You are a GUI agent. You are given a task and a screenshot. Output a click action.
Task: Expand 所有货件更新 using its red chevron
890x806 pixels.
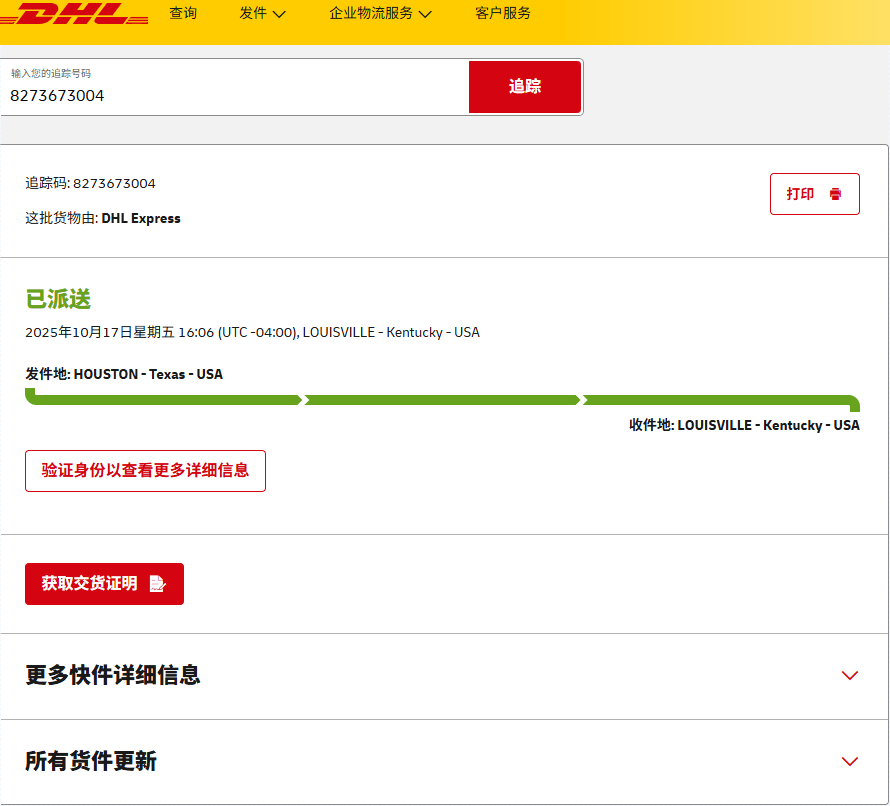coord(850,761)
